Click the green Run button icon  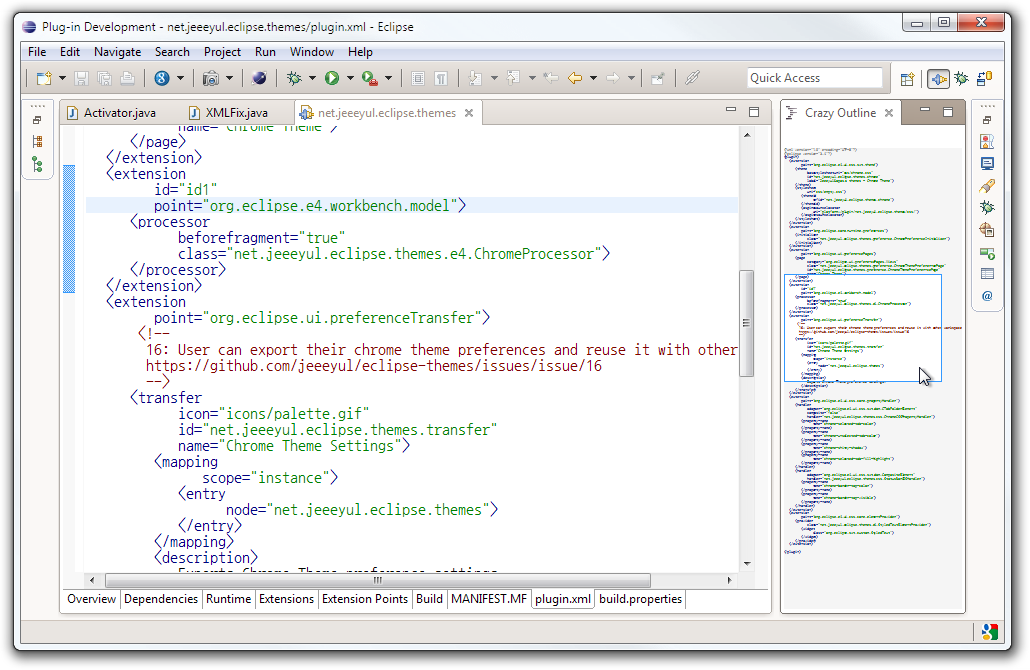pos(331,78)
